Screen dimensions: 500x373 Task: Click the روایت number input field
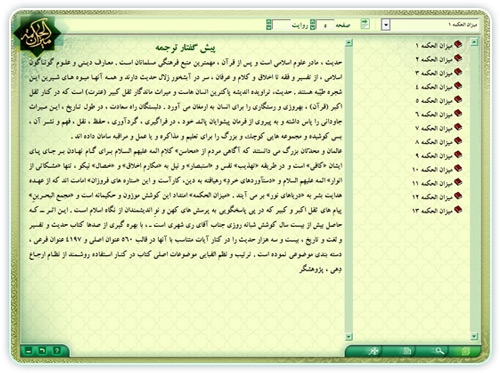[281, 25]
